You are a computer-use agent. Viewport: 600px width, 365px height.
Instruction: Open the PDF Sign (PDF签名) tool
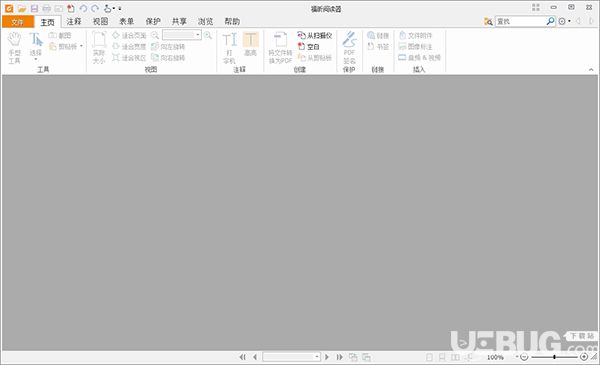pyautogui.click(x=349, y=48)
